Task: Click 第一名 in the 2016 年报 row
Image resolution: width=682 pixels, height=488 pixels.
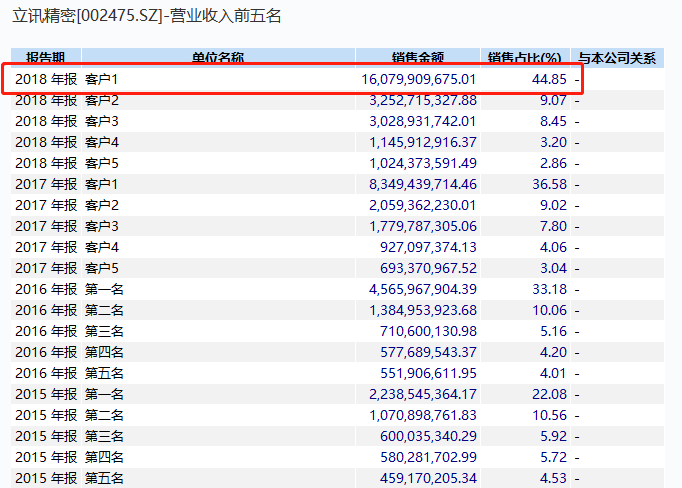Action: 104,289
